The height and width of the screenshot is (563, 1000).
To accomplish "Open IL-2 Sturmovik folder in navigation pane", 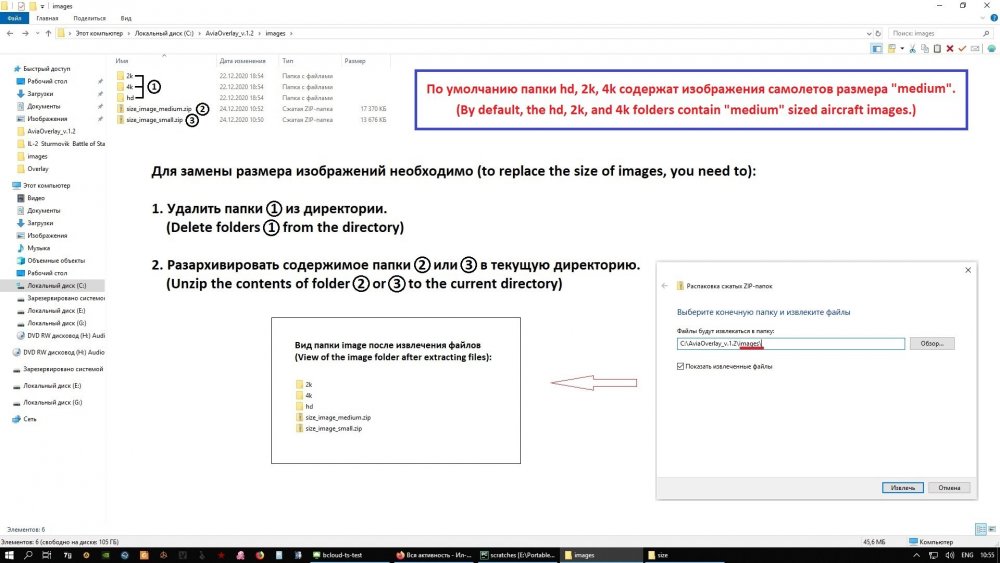I will (66, 143).
